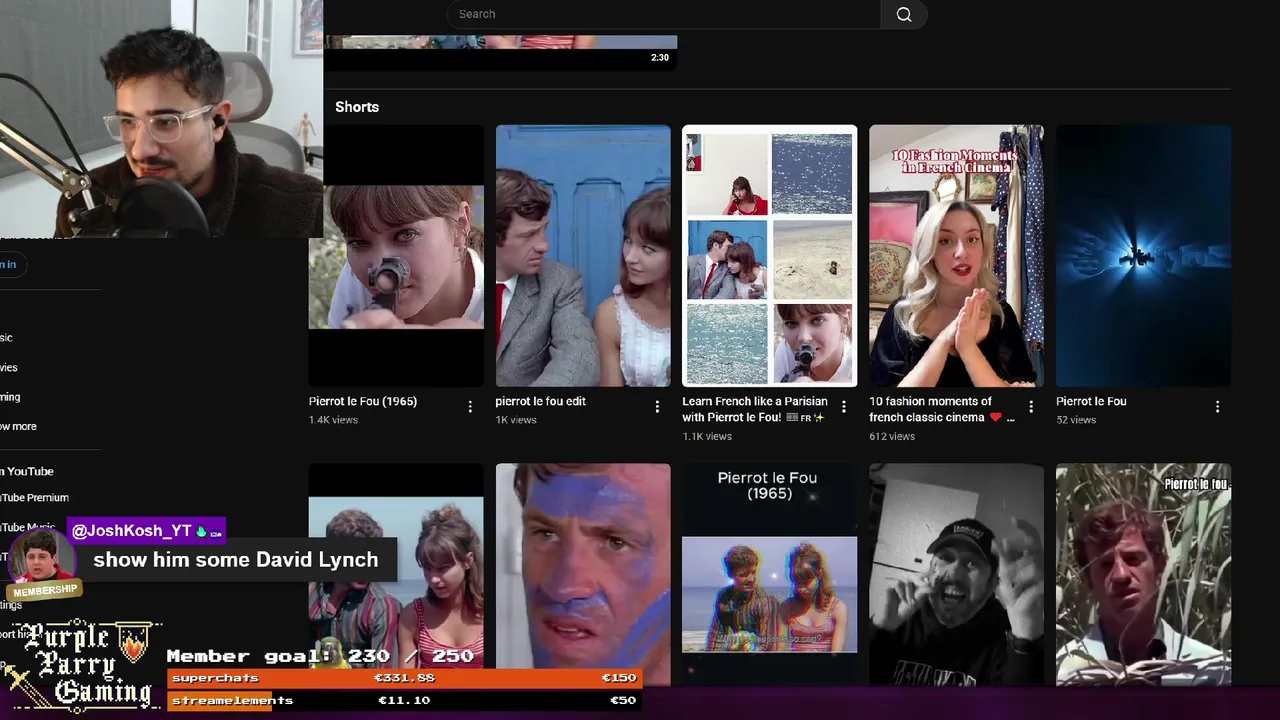The height and width of the screenshot is (720, 1280).
Task: Click the MEMBERSHIP badge under the avatar
Action: coord(45,591)
